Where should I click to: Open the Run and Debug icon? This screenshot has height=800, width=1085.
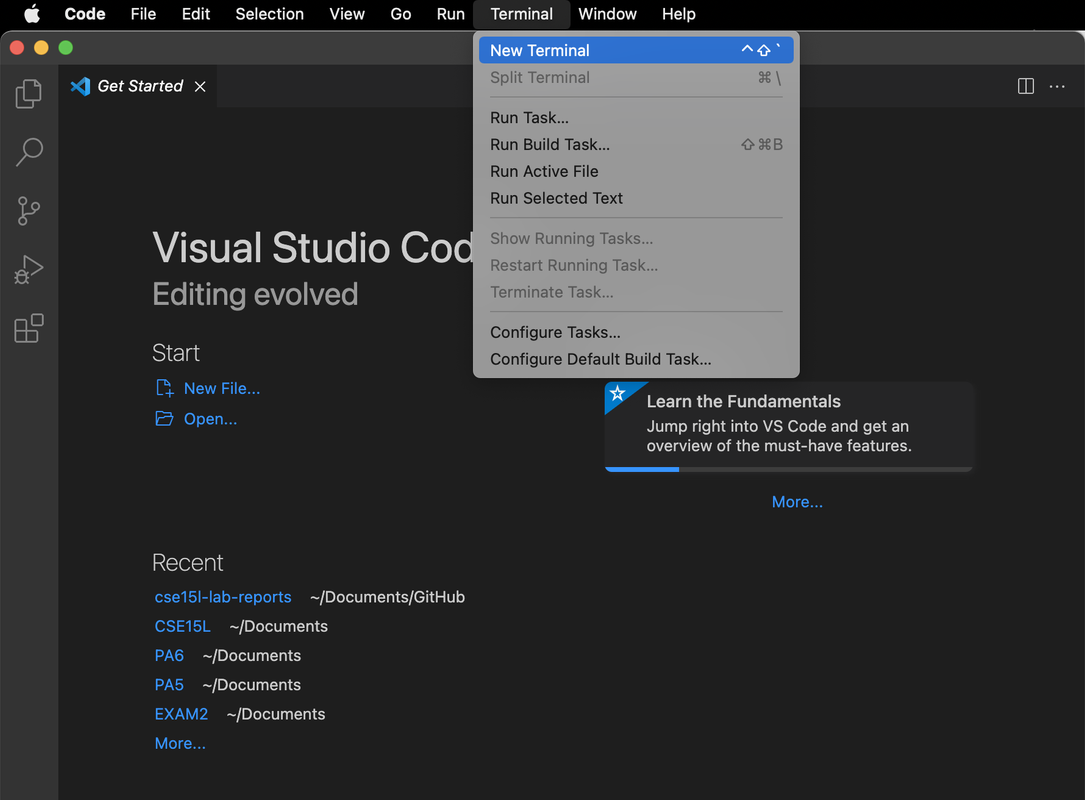(29, 270)
